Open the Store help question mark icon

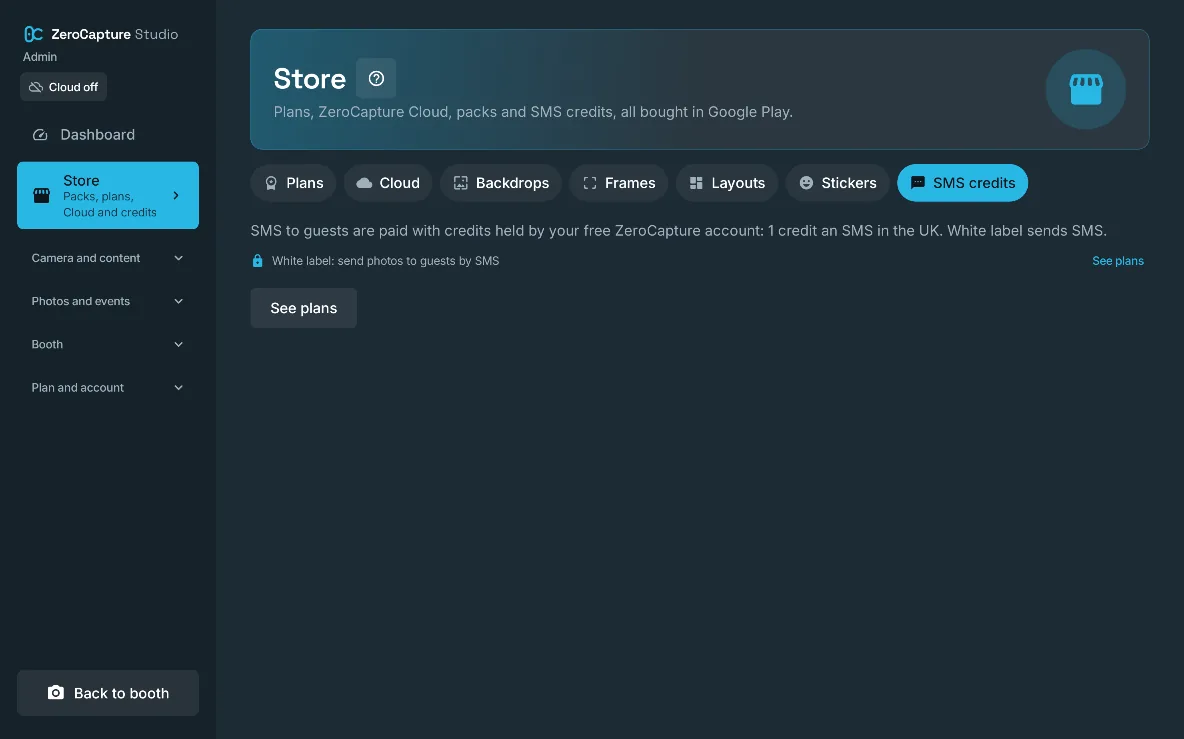pos(376,79)
